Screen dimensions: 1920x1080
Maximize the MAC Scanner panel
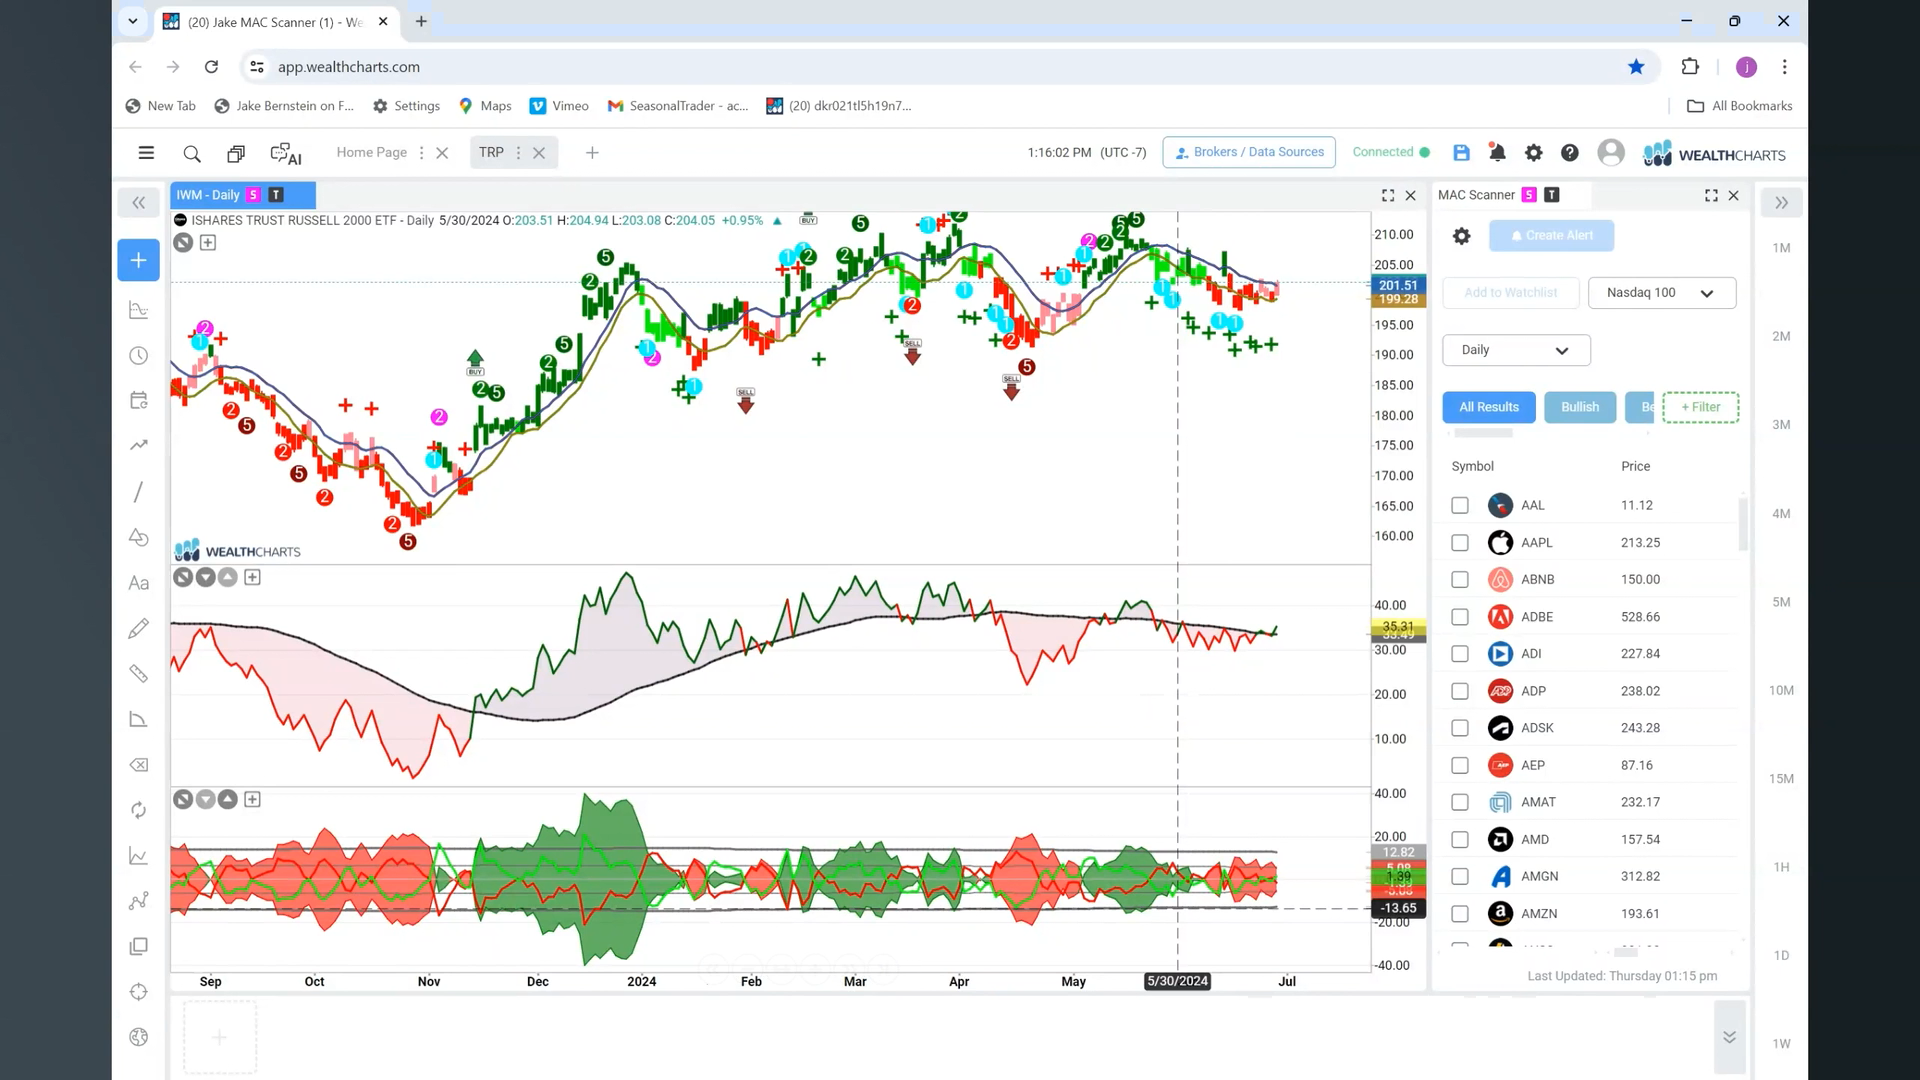point(1711,196)
